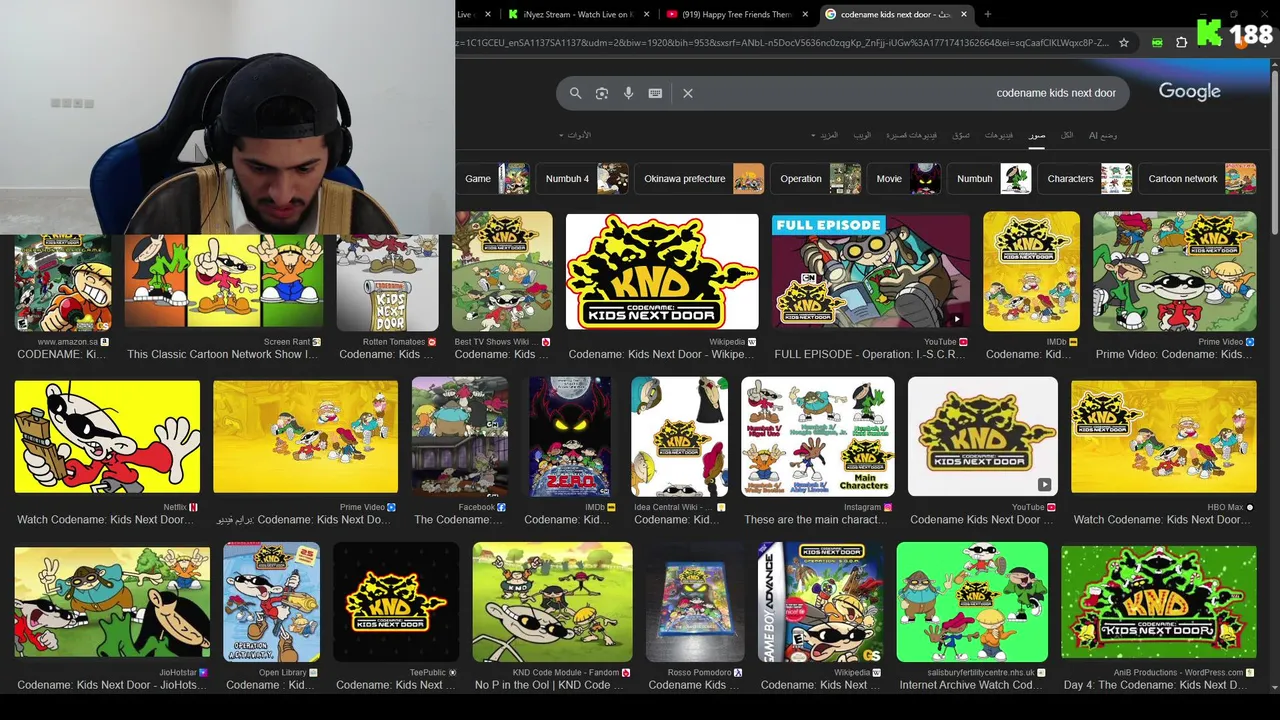Filter images by the Numbuh chip

point(990,179)
